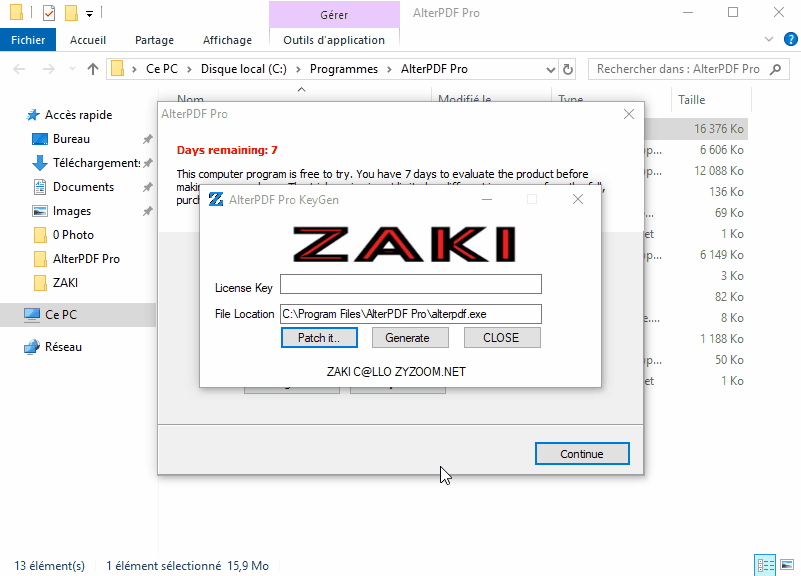Open the Fichier menu in Explorer
The width and height of the screenshot is (801, 576).
point(28,40)
